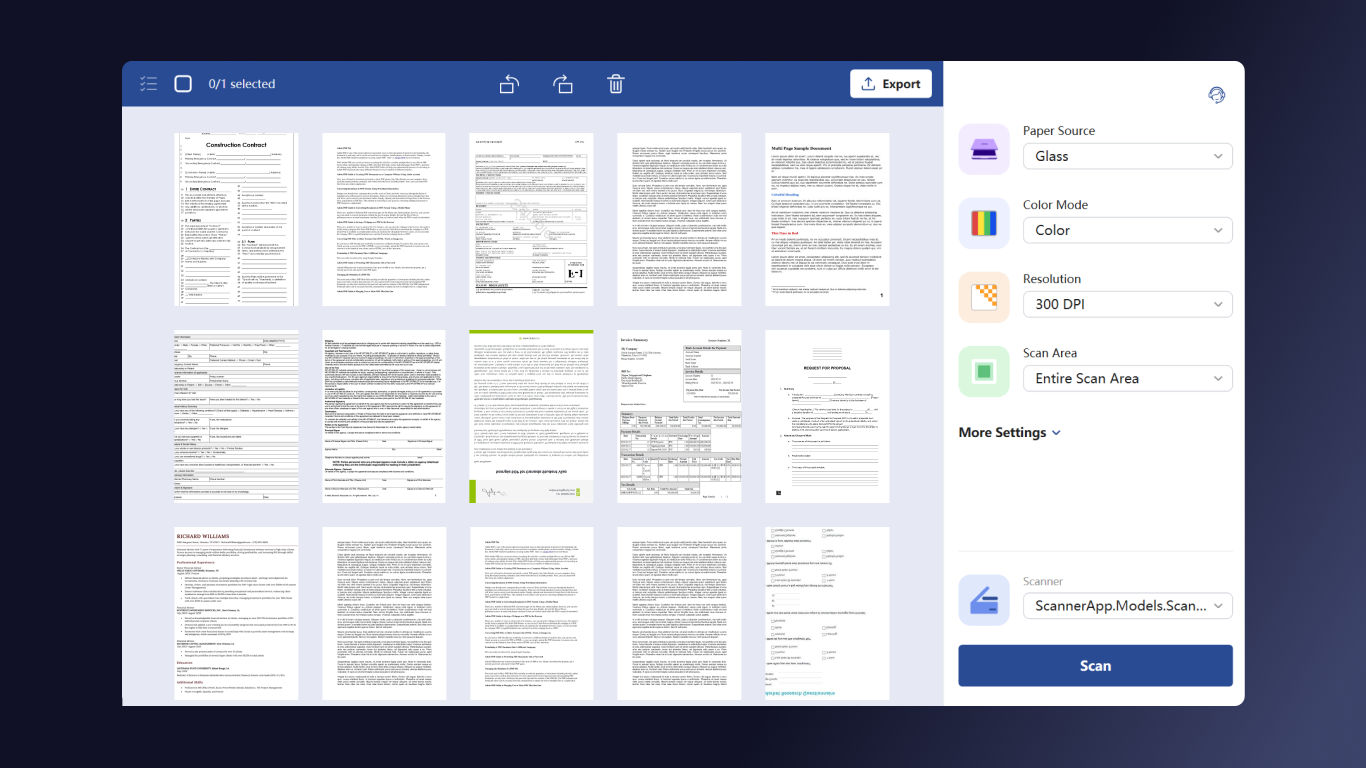Tick the select-all checkbox

[183, 84]
